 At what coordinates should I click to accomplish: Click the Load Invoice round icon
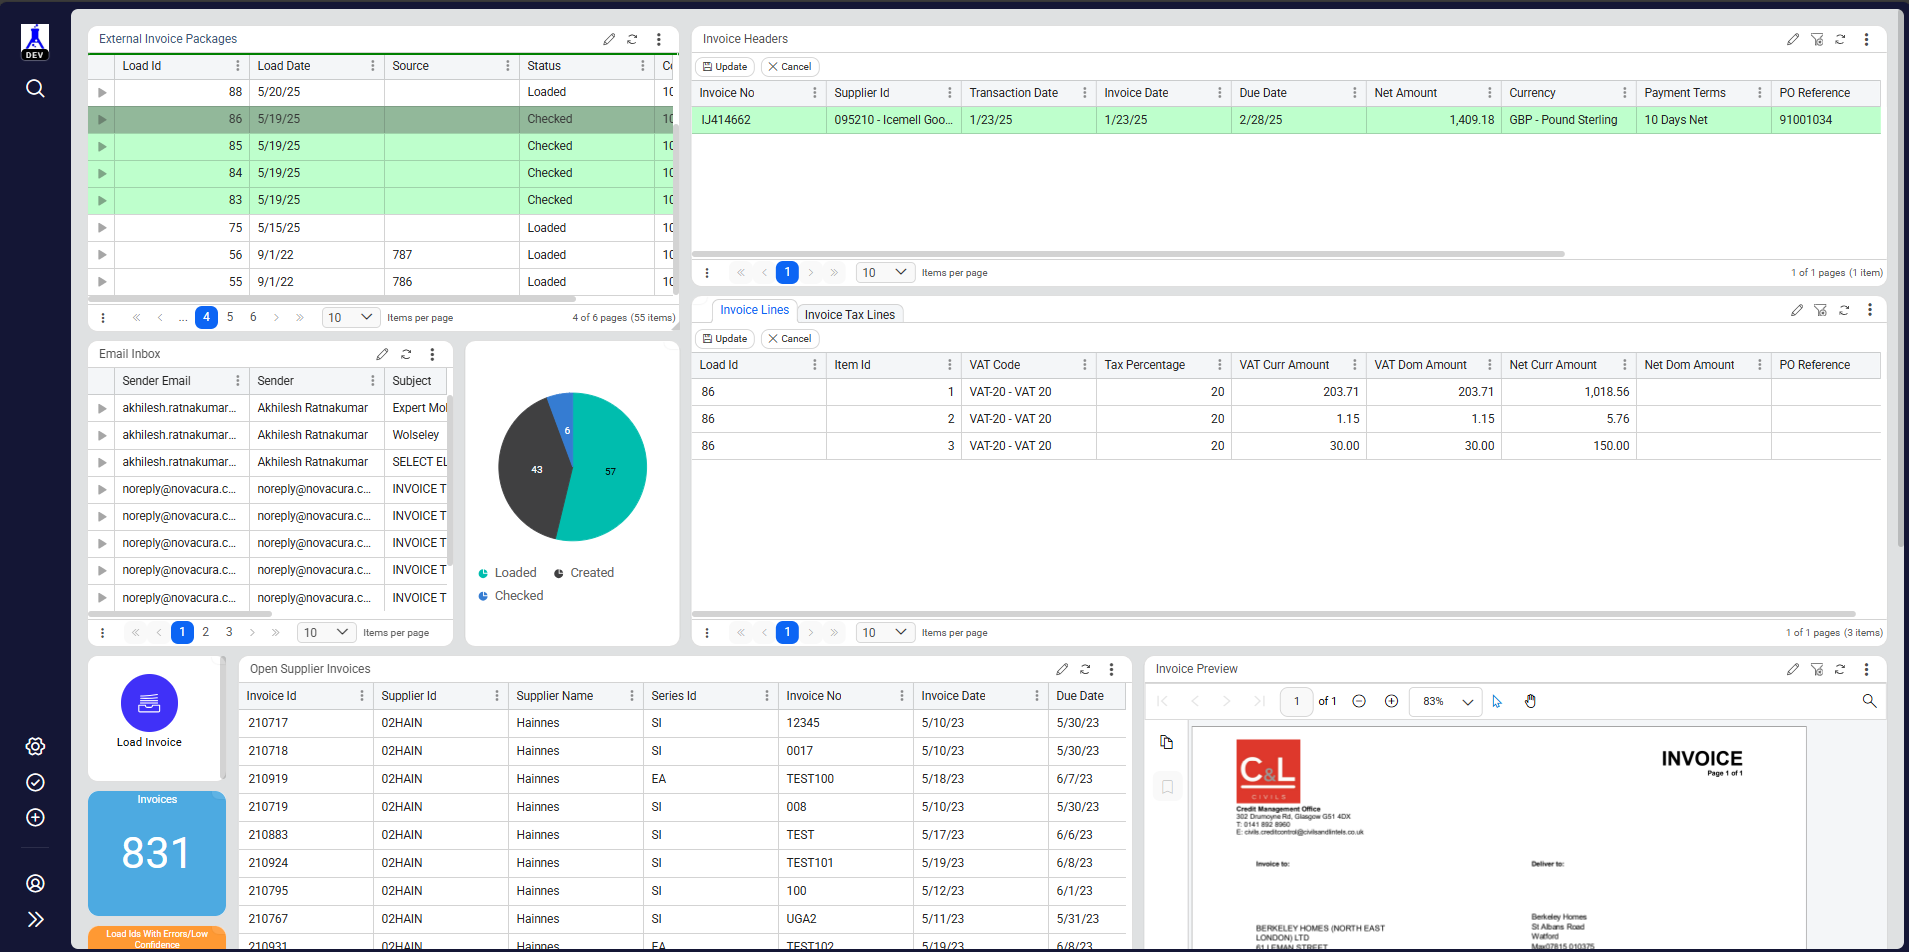tap(149, 703)
